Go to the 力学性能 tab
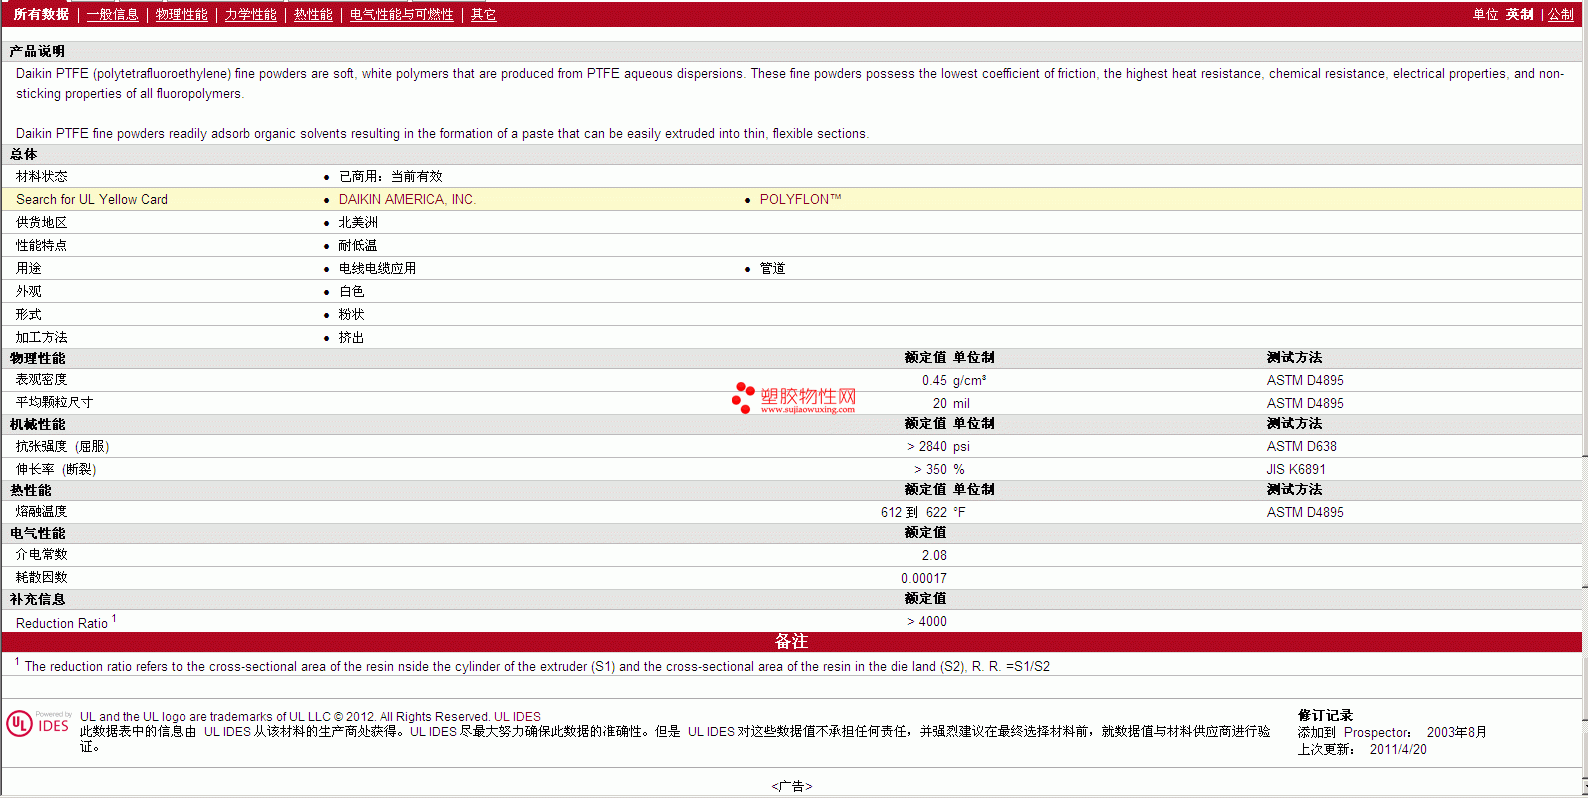This screenshot has height=798, width=1588. point(250,14)
